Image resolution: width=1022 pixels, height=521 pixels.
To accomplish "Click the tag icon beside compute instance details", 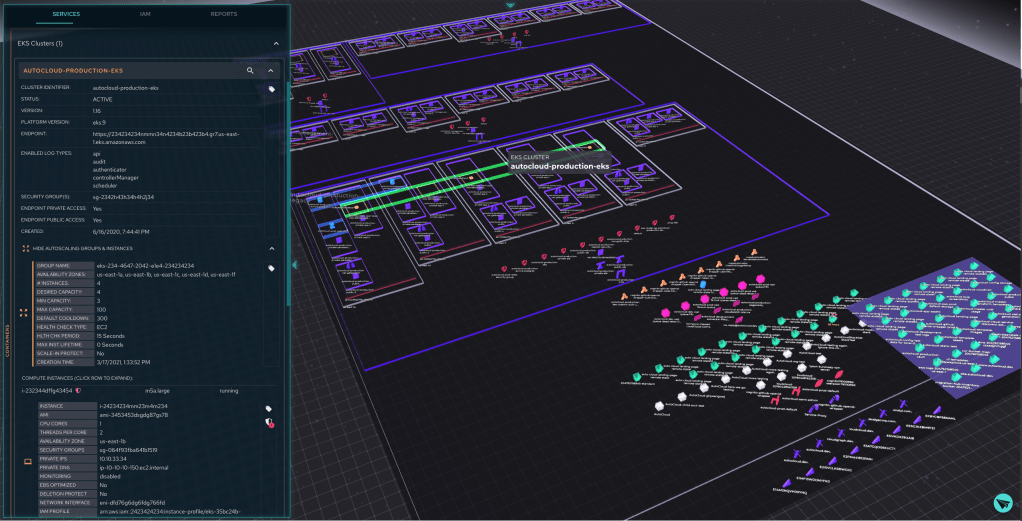I will point(268,408).
